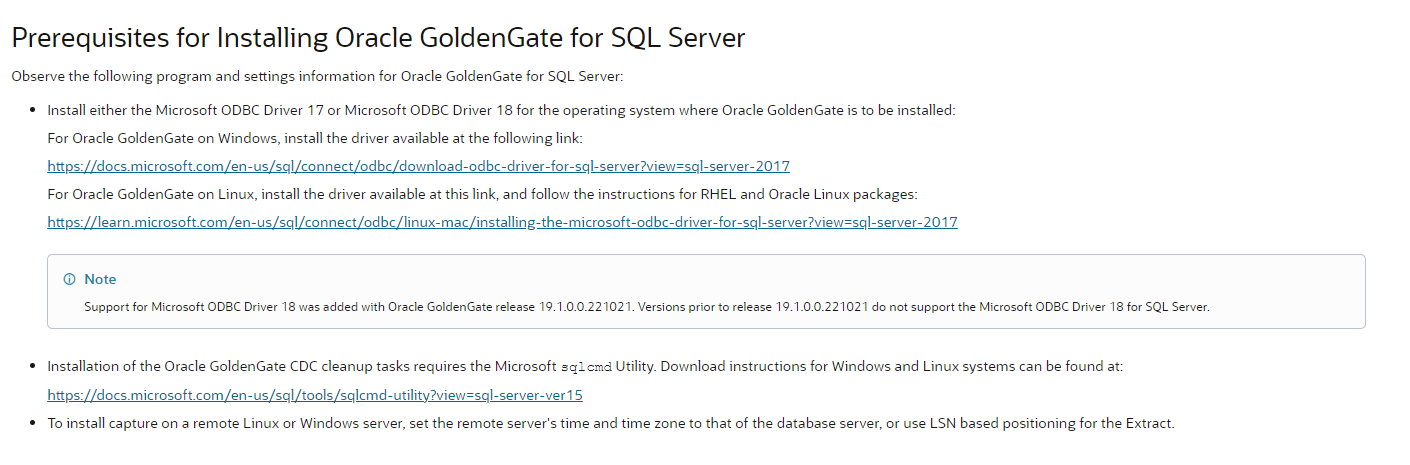This screenshot has width=1410, height=465.
Task: Open the Windows ODBC driver download link
Action: (418, 166)
